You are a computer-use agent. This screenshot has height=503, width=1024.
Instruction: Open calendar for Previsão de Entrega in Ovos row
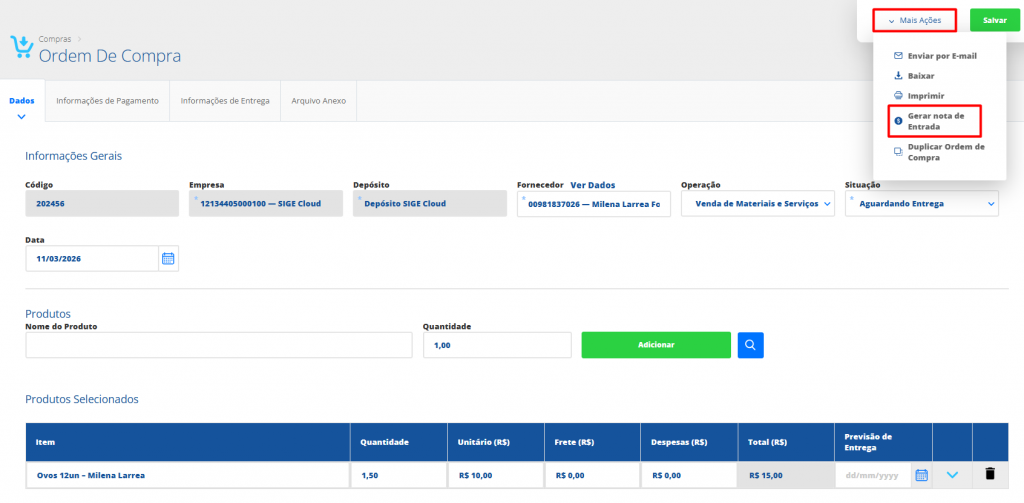(921, 475)
